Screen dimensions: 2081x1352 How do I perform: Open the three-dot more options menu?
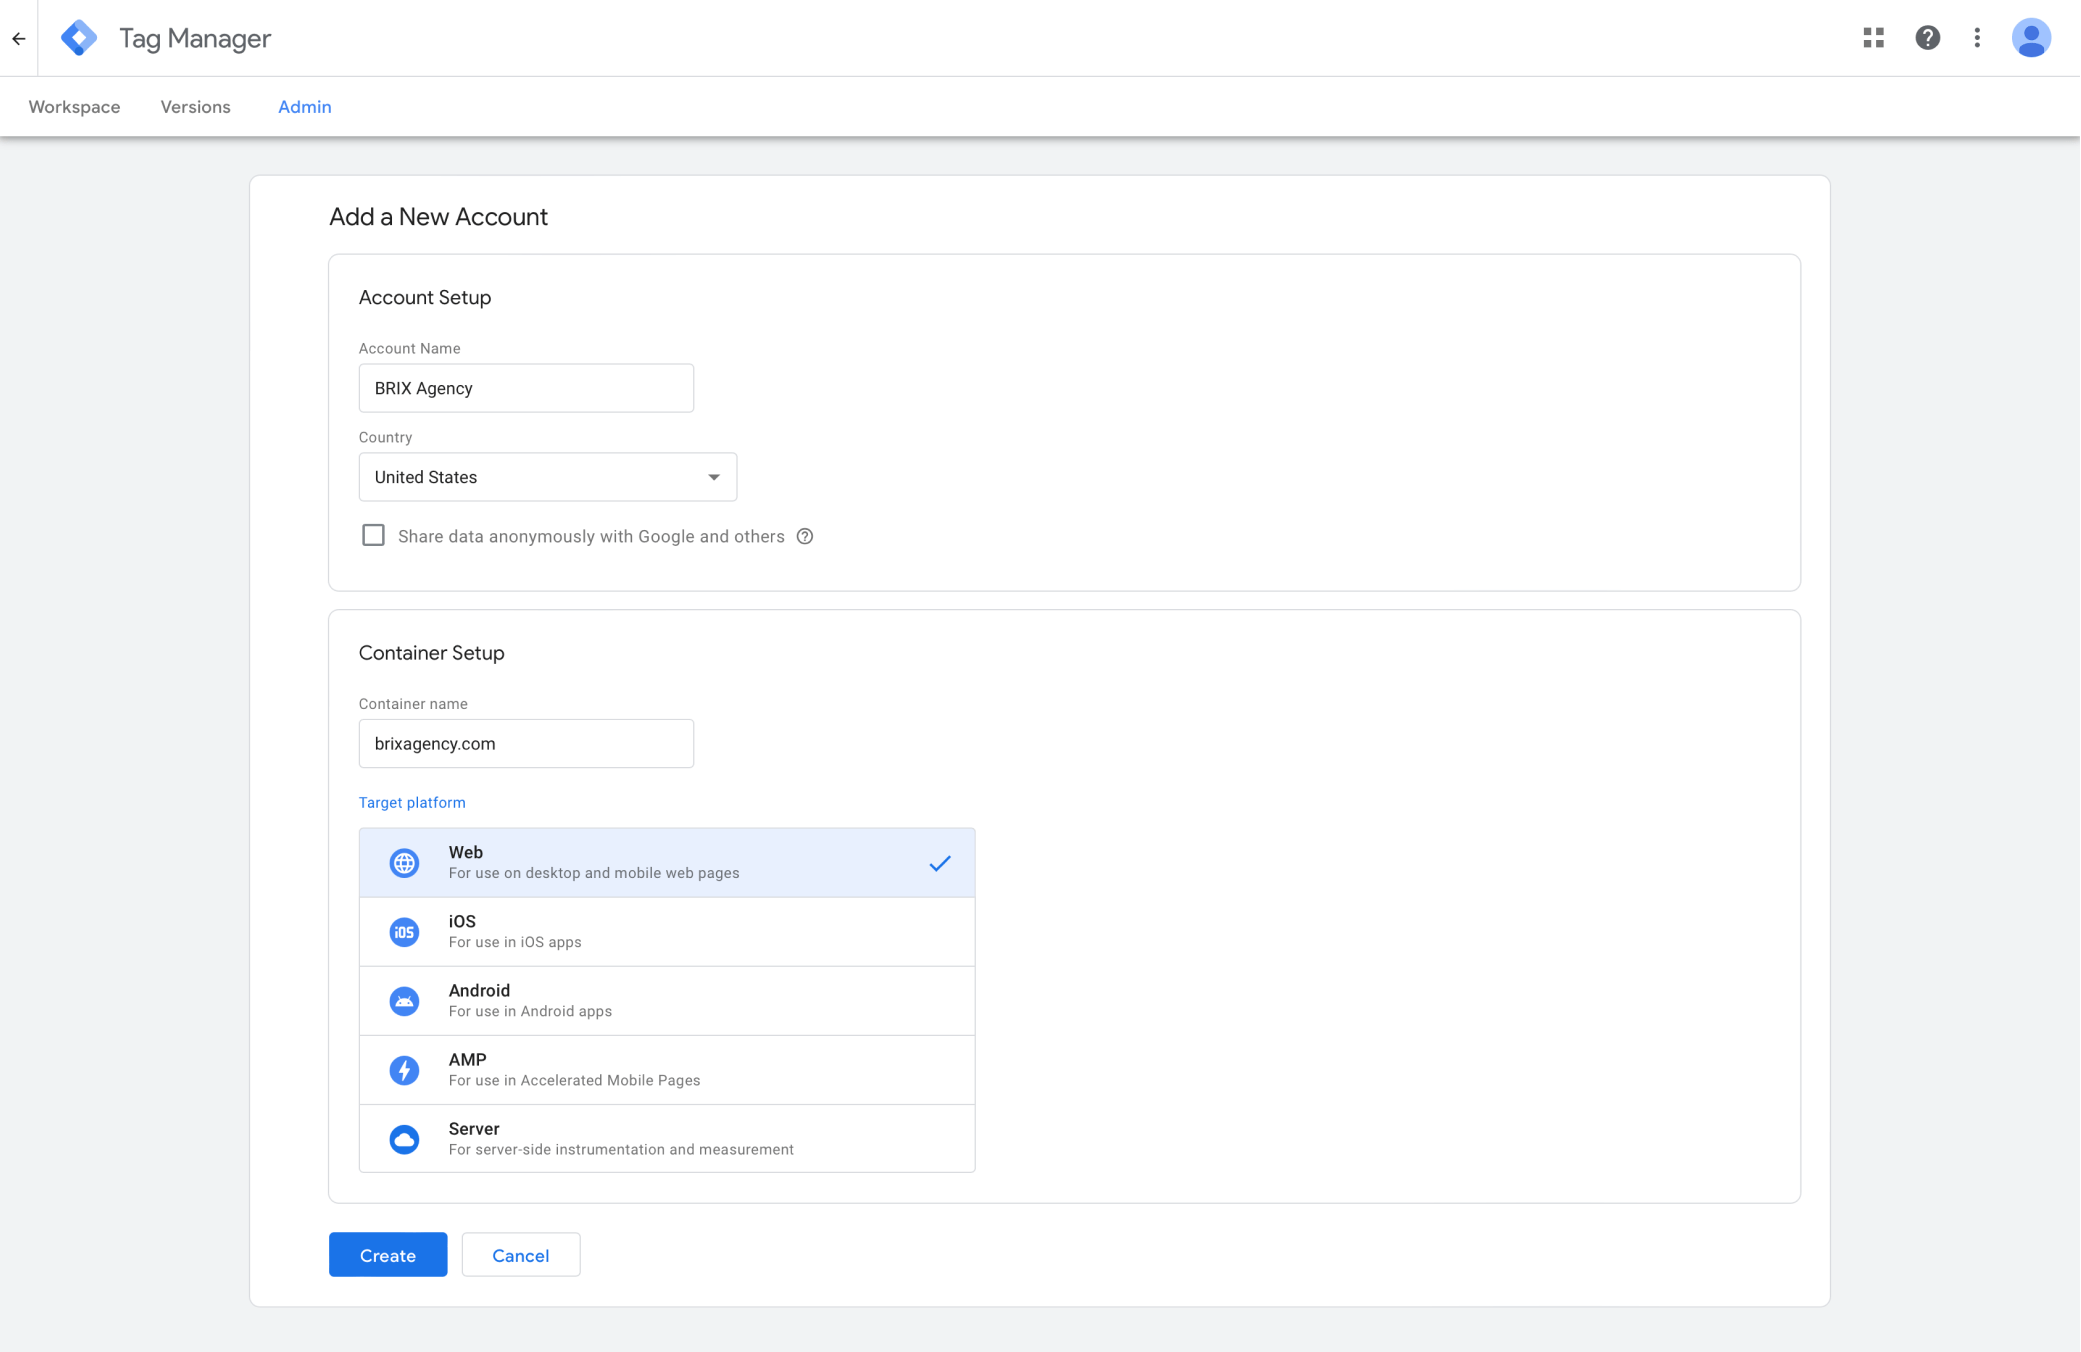1976,36
